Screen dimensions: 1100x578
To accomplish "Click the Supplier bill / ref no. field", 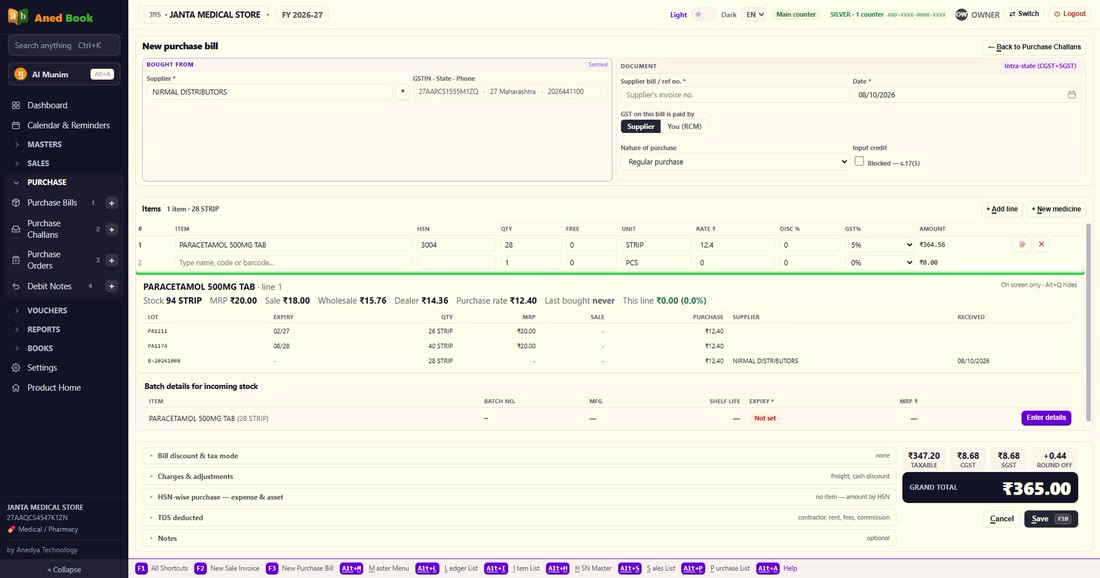I will coord(734,95).
